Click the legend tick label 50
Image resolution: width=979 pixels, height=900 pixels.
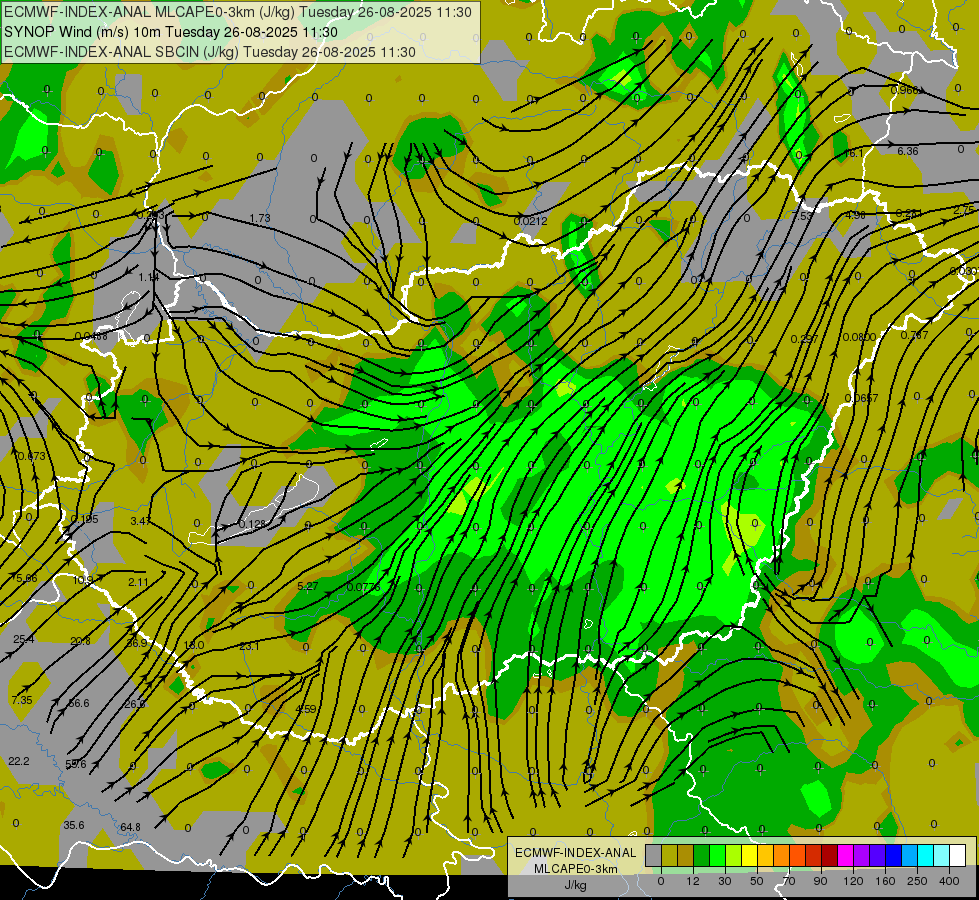[x=757, y=881]
